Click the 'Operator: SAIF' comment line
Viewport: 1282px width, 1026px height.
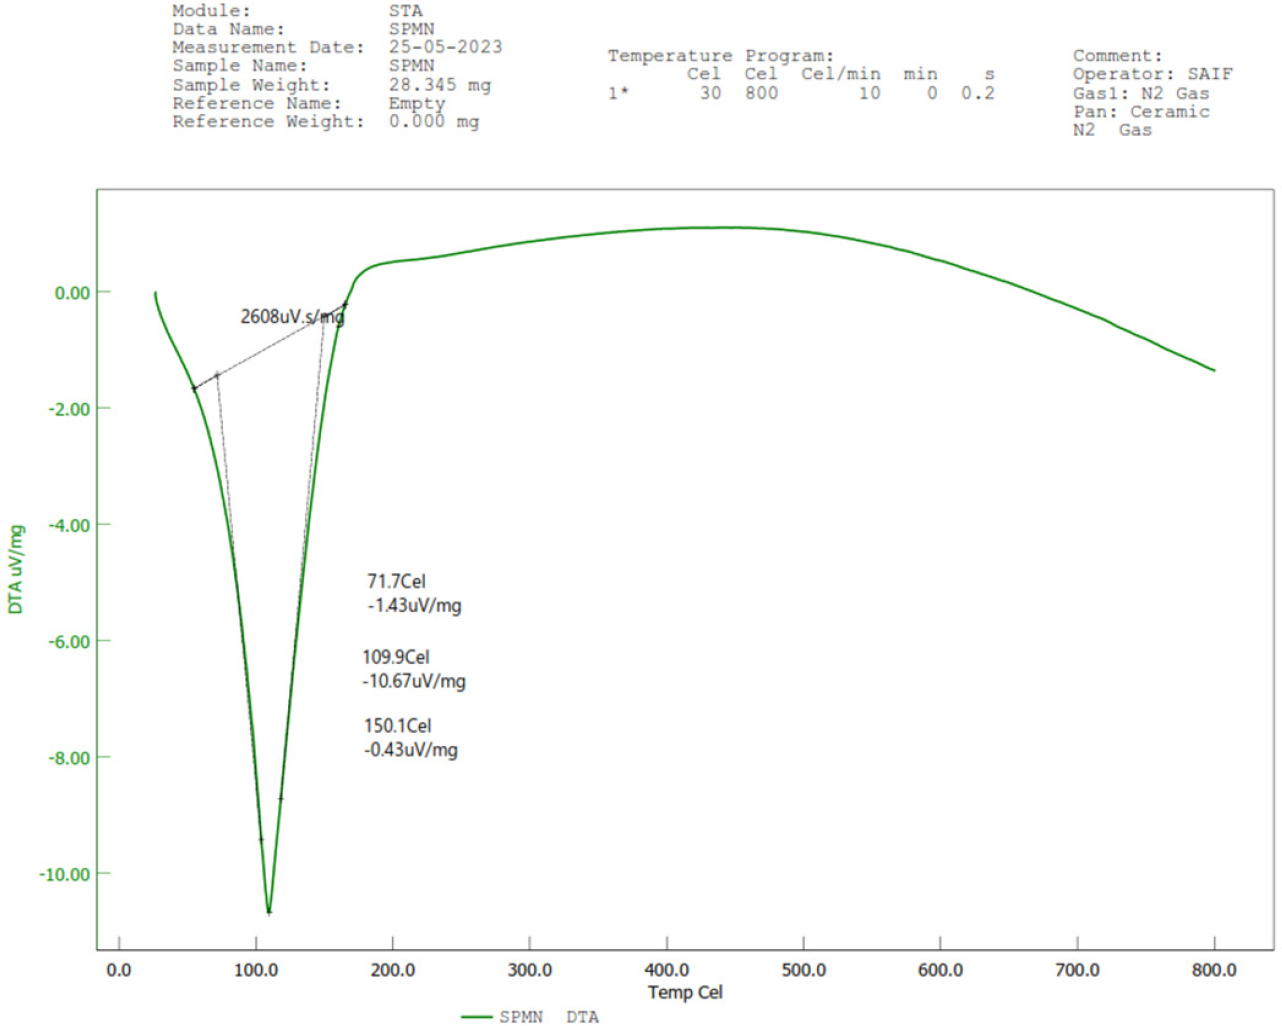(x=1153, y=74)
